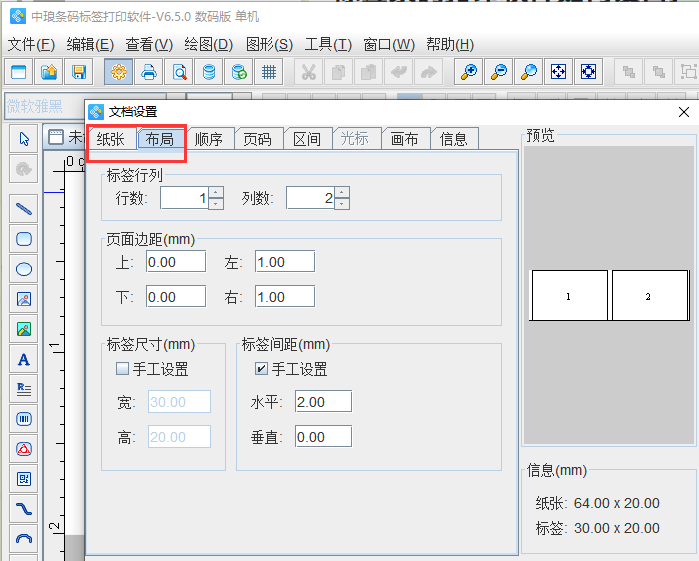Open the 绘图(D) menu
Image resolution: width=699 pixels, height=561 pixels.
tap(208, 44)
